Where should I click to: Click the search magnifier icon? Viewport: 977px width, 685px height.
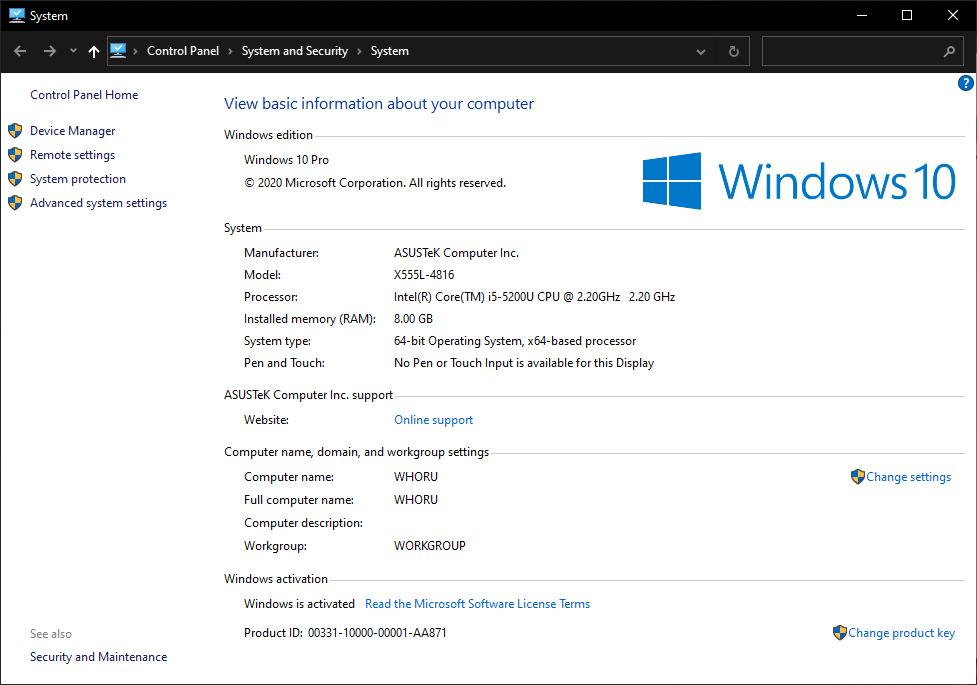tap(949, 51)
